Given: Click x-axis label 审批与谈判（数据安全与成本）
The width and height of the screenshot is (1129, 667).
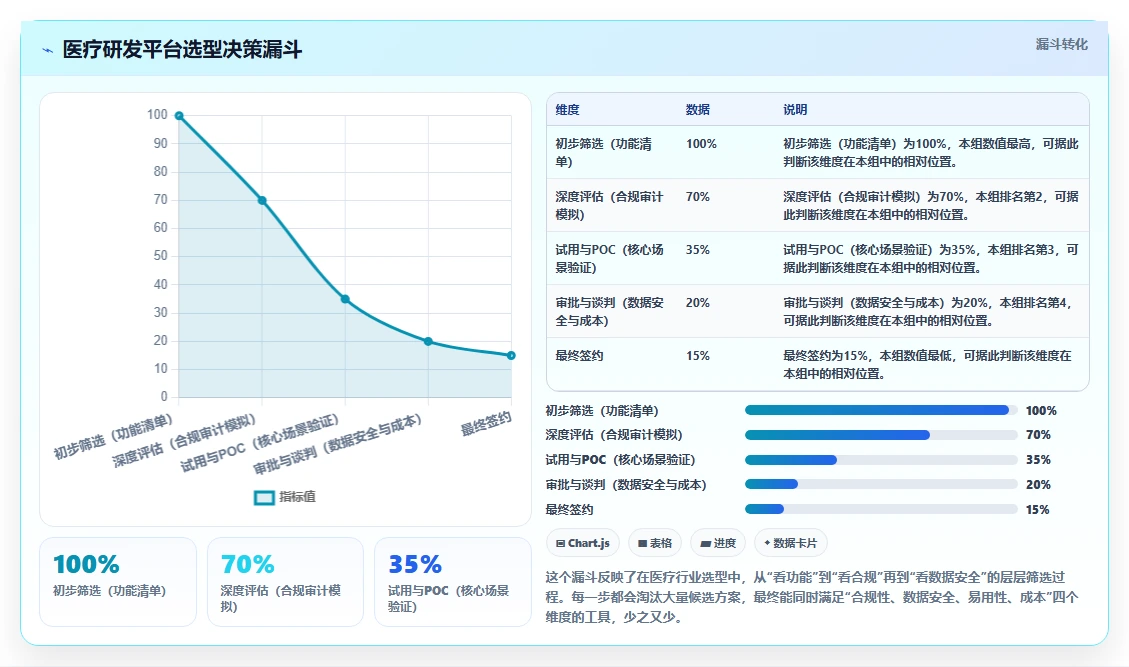Looking at the screenshot, I should 338,444.
